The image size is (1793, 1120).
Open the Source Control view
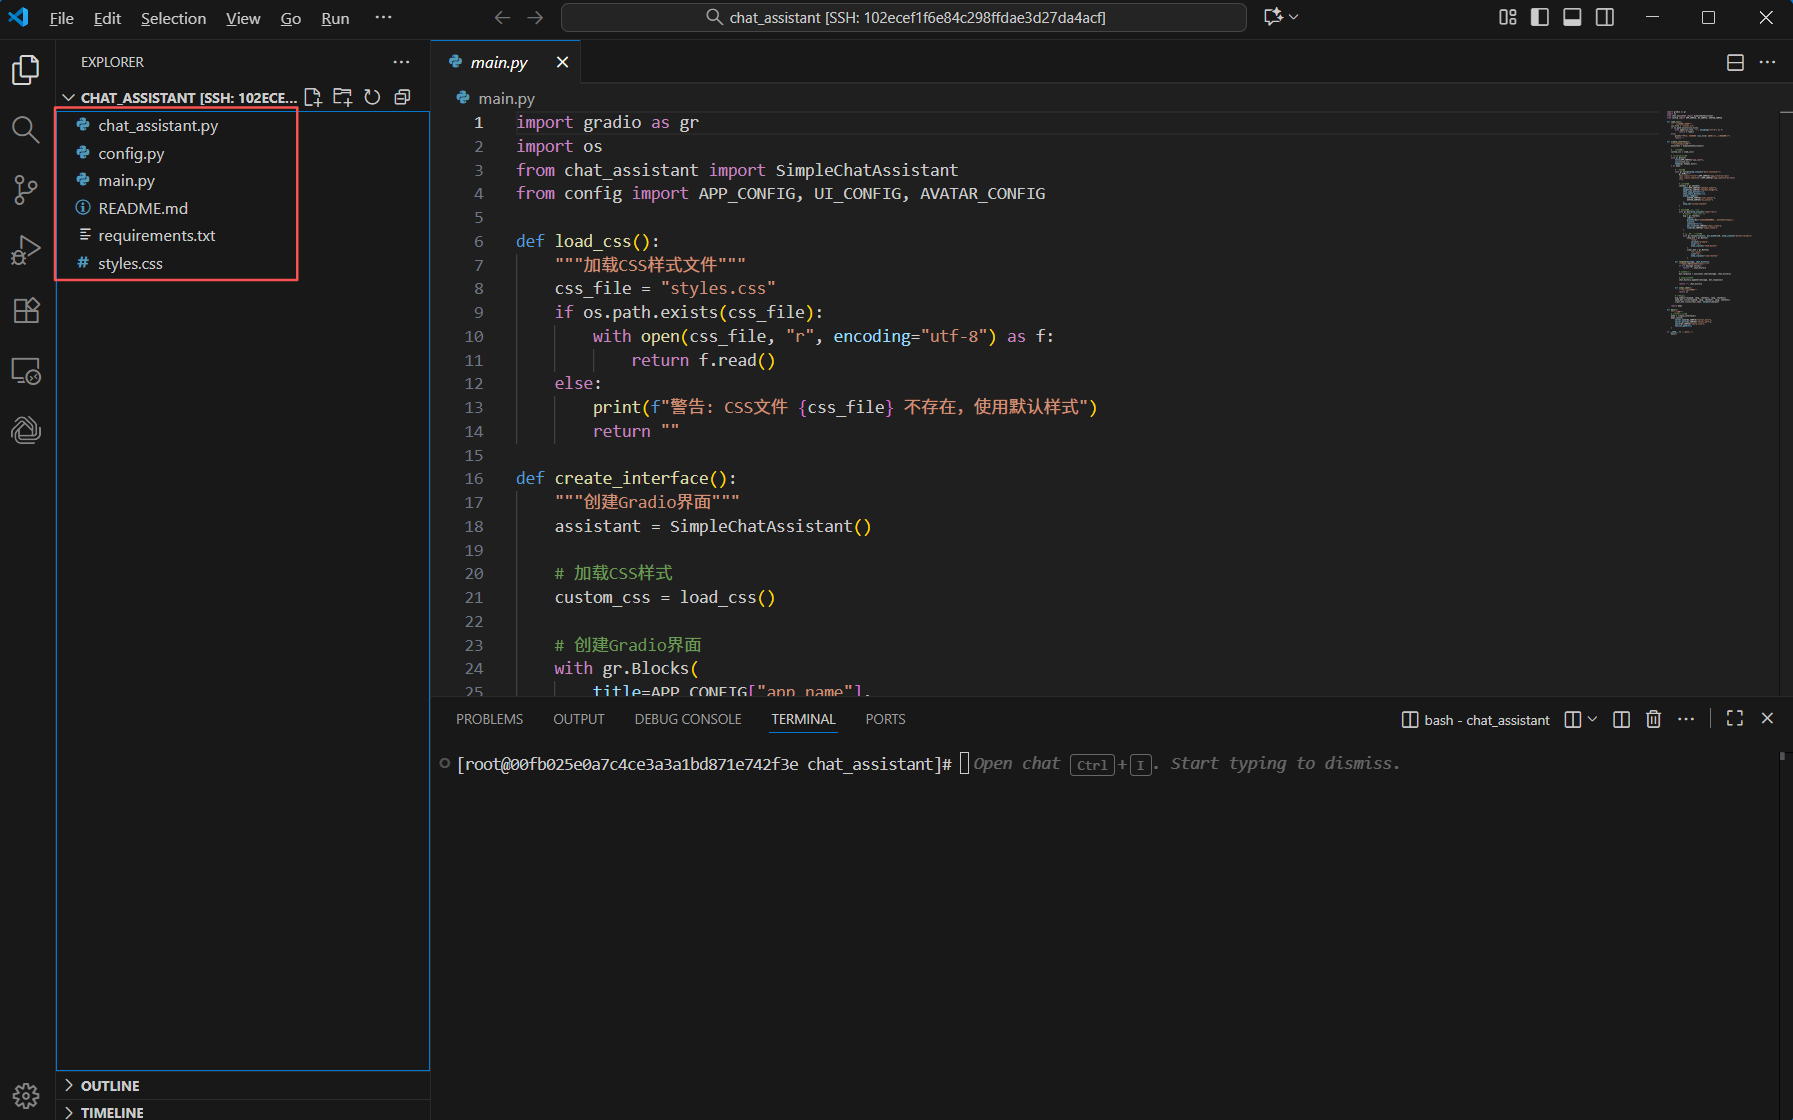click(x=25, y=190)
